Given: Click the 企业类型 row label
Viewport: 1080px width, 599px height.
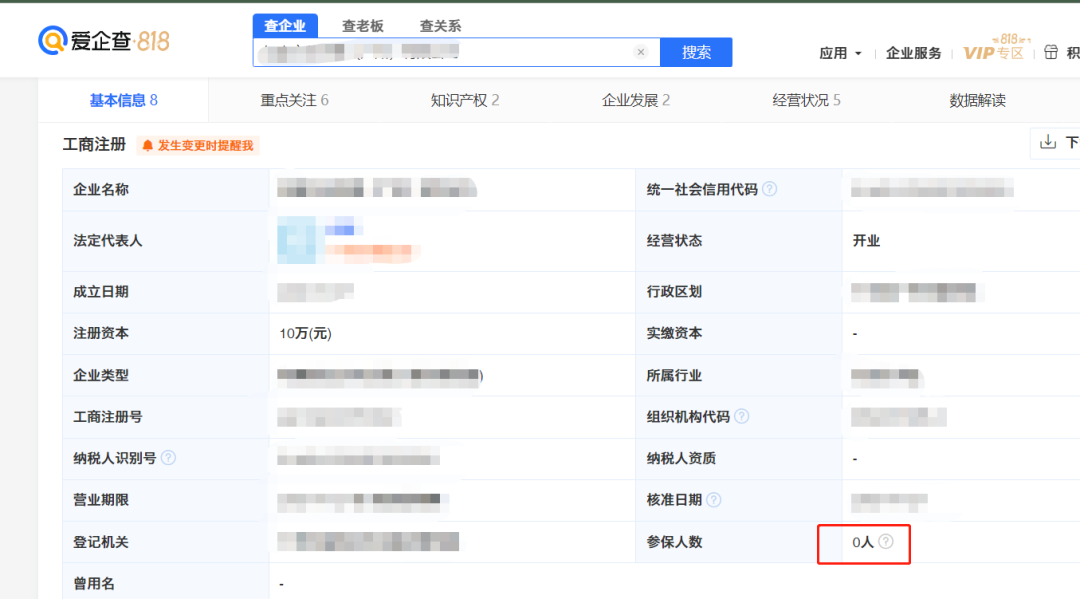Looking at the screenshot, I should pyautogui.click(x=101, y=375).
